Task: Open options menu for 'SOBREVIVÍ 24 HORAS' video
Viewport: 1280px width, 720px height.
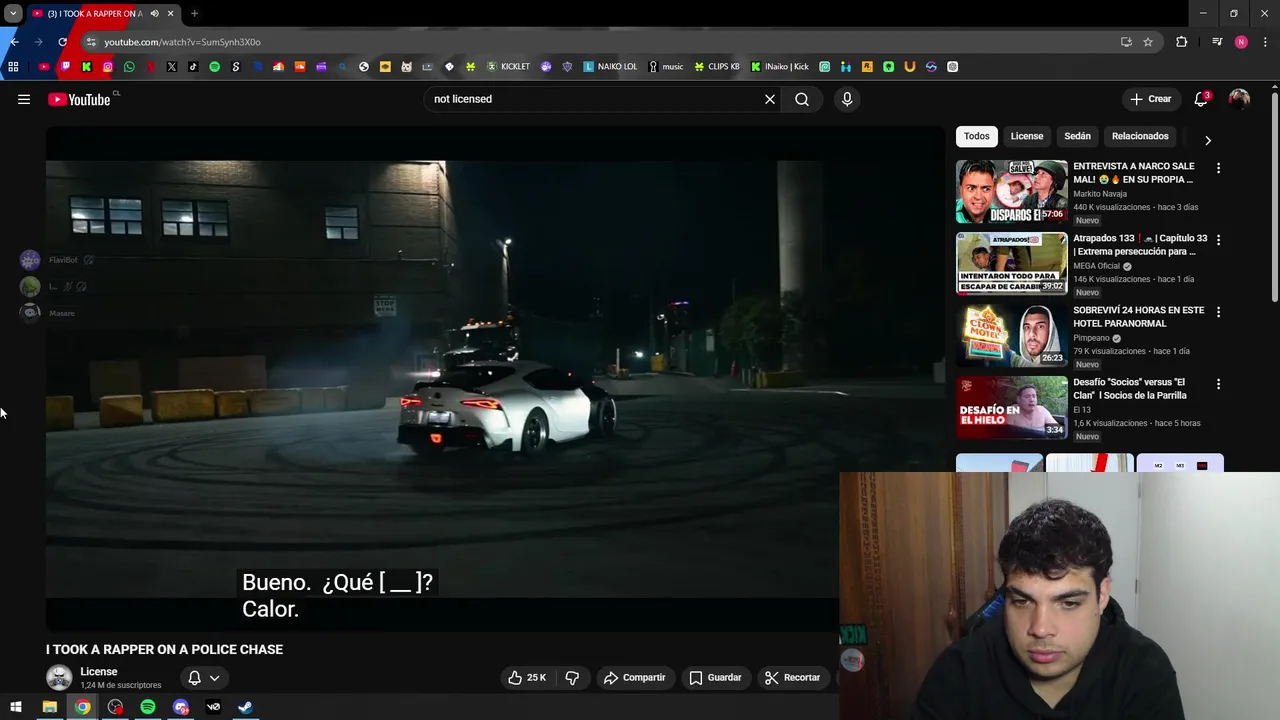Action: (x=1218, y=312)
